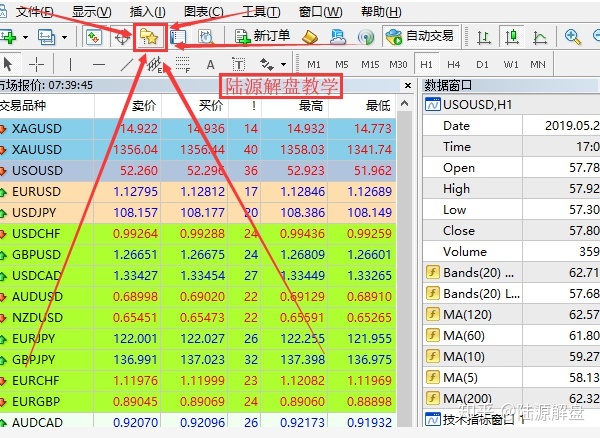Image resolution: width=600 pixels, height=438 pixels.
Task: Click the MA(120) indicator row
Action: (512, 314)
